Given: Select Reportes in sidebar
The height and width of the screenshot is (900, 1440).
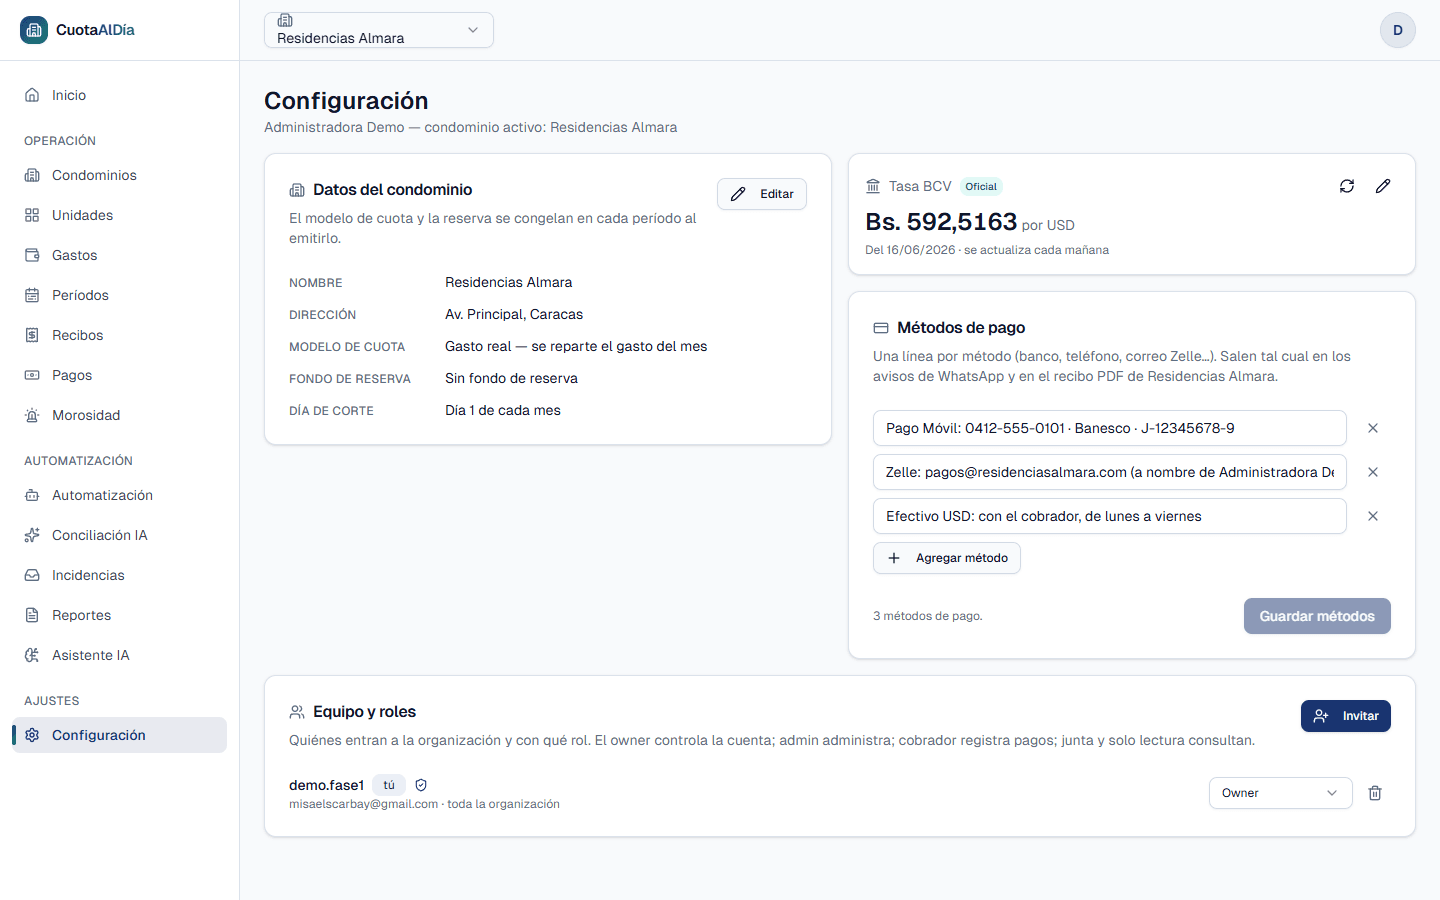Looking at the screenshot, I should point(120,615).
